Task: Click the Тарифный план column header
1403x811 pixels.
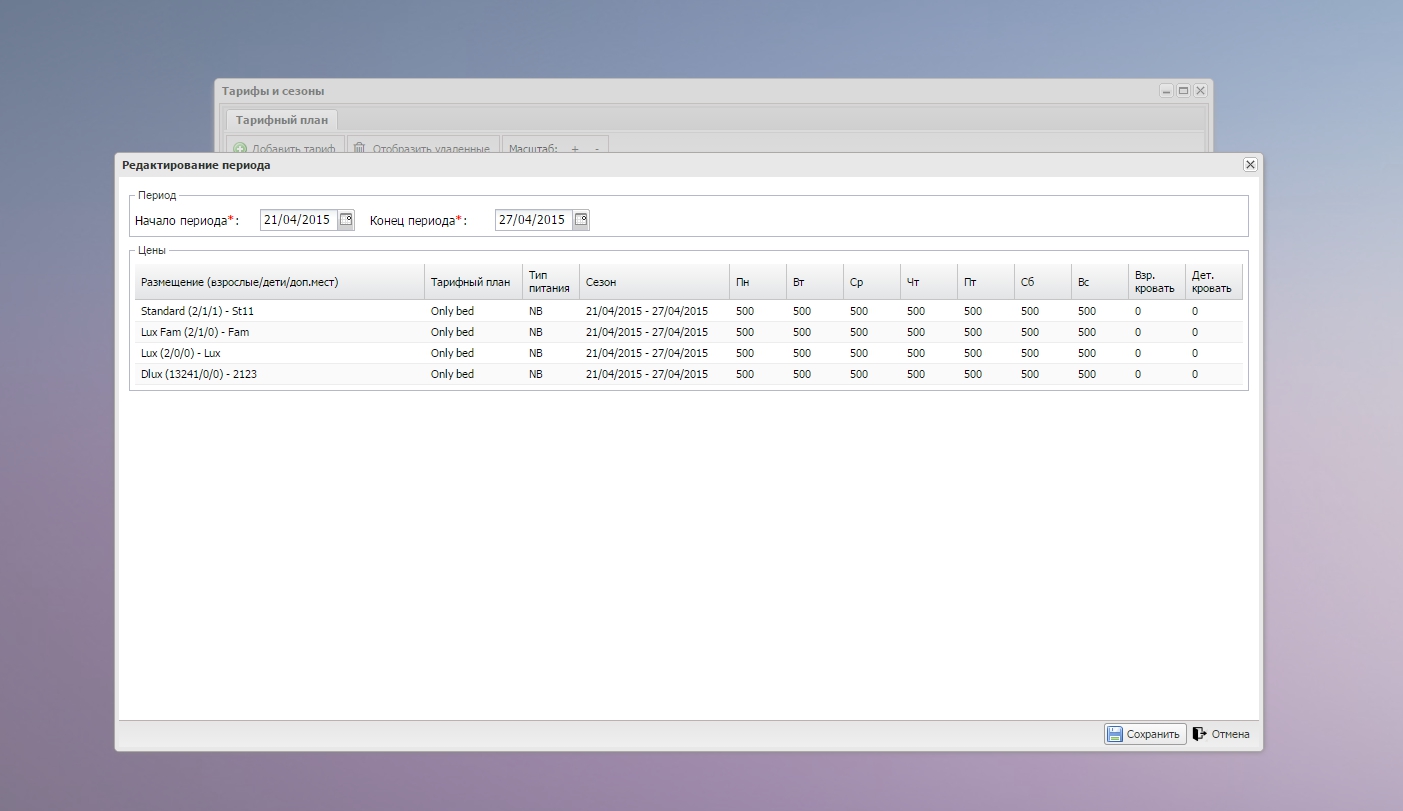Action: pyautogui.click(x=472, y=282)
